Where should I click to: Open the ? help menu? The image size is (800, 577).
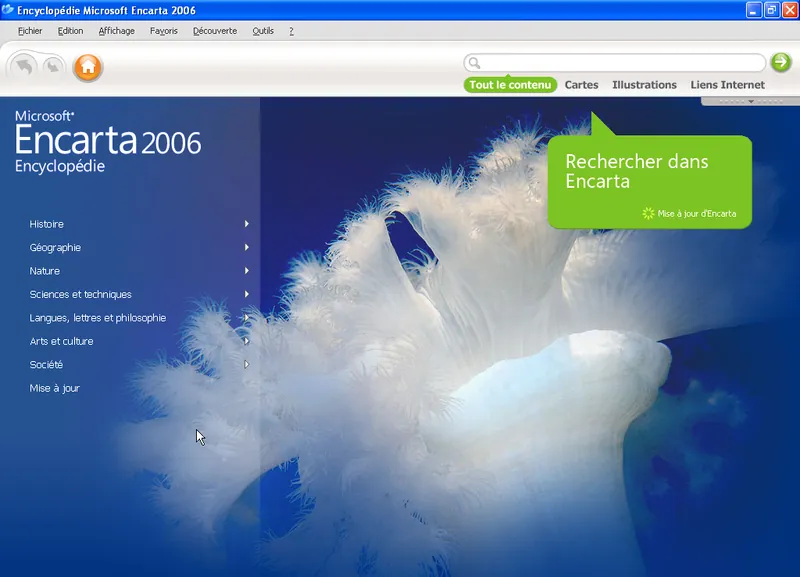coord(291,31)
